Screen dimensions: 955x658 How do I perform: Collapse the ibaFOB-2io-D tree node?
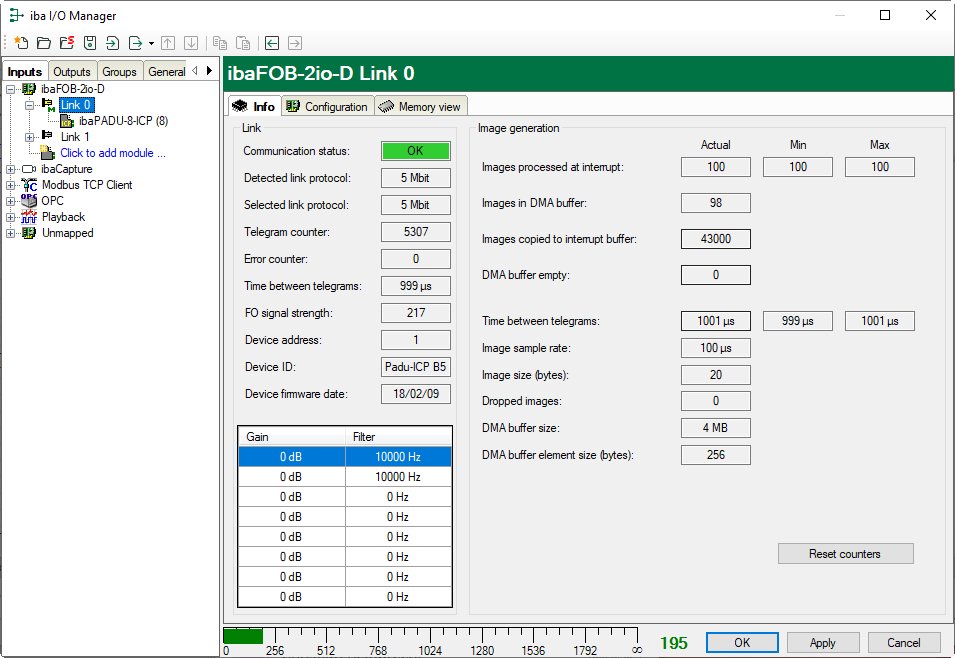(10, 89)
